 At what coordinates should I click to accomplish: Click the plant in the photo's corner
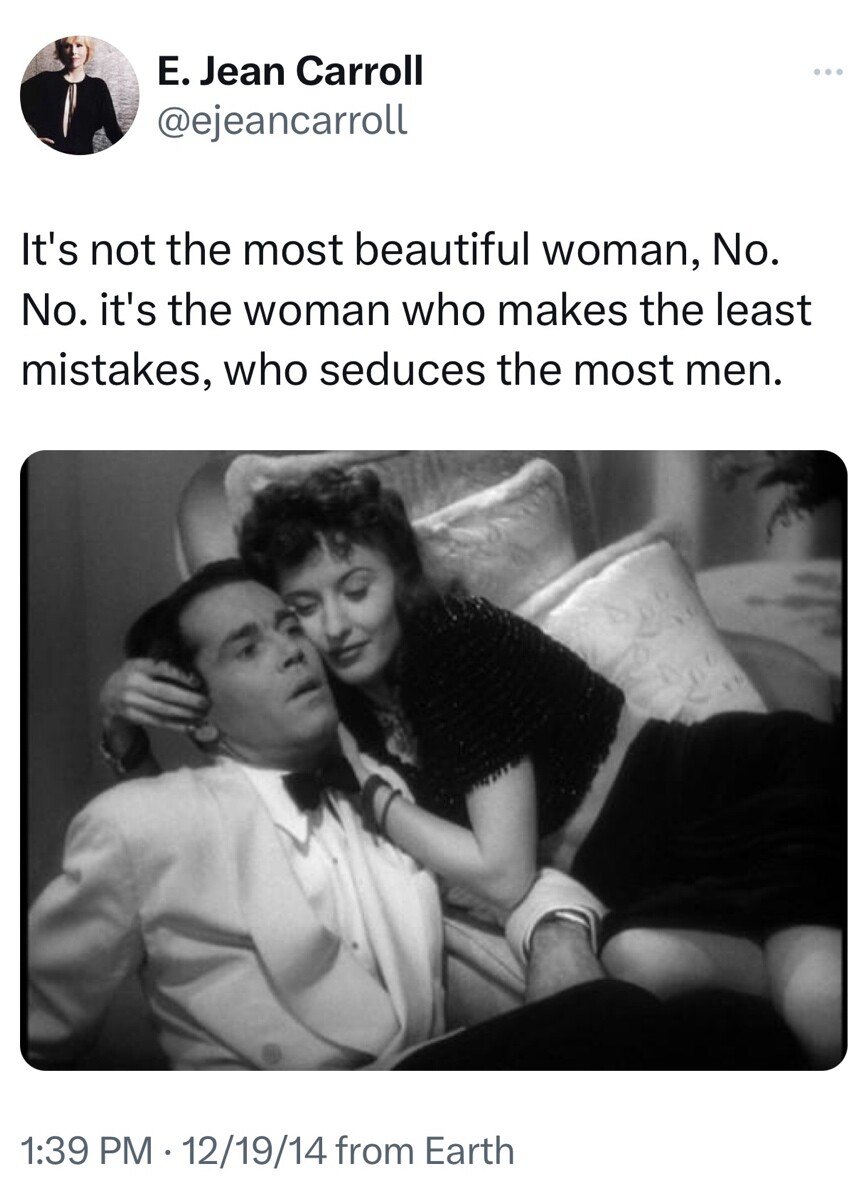tap(789, 489)
